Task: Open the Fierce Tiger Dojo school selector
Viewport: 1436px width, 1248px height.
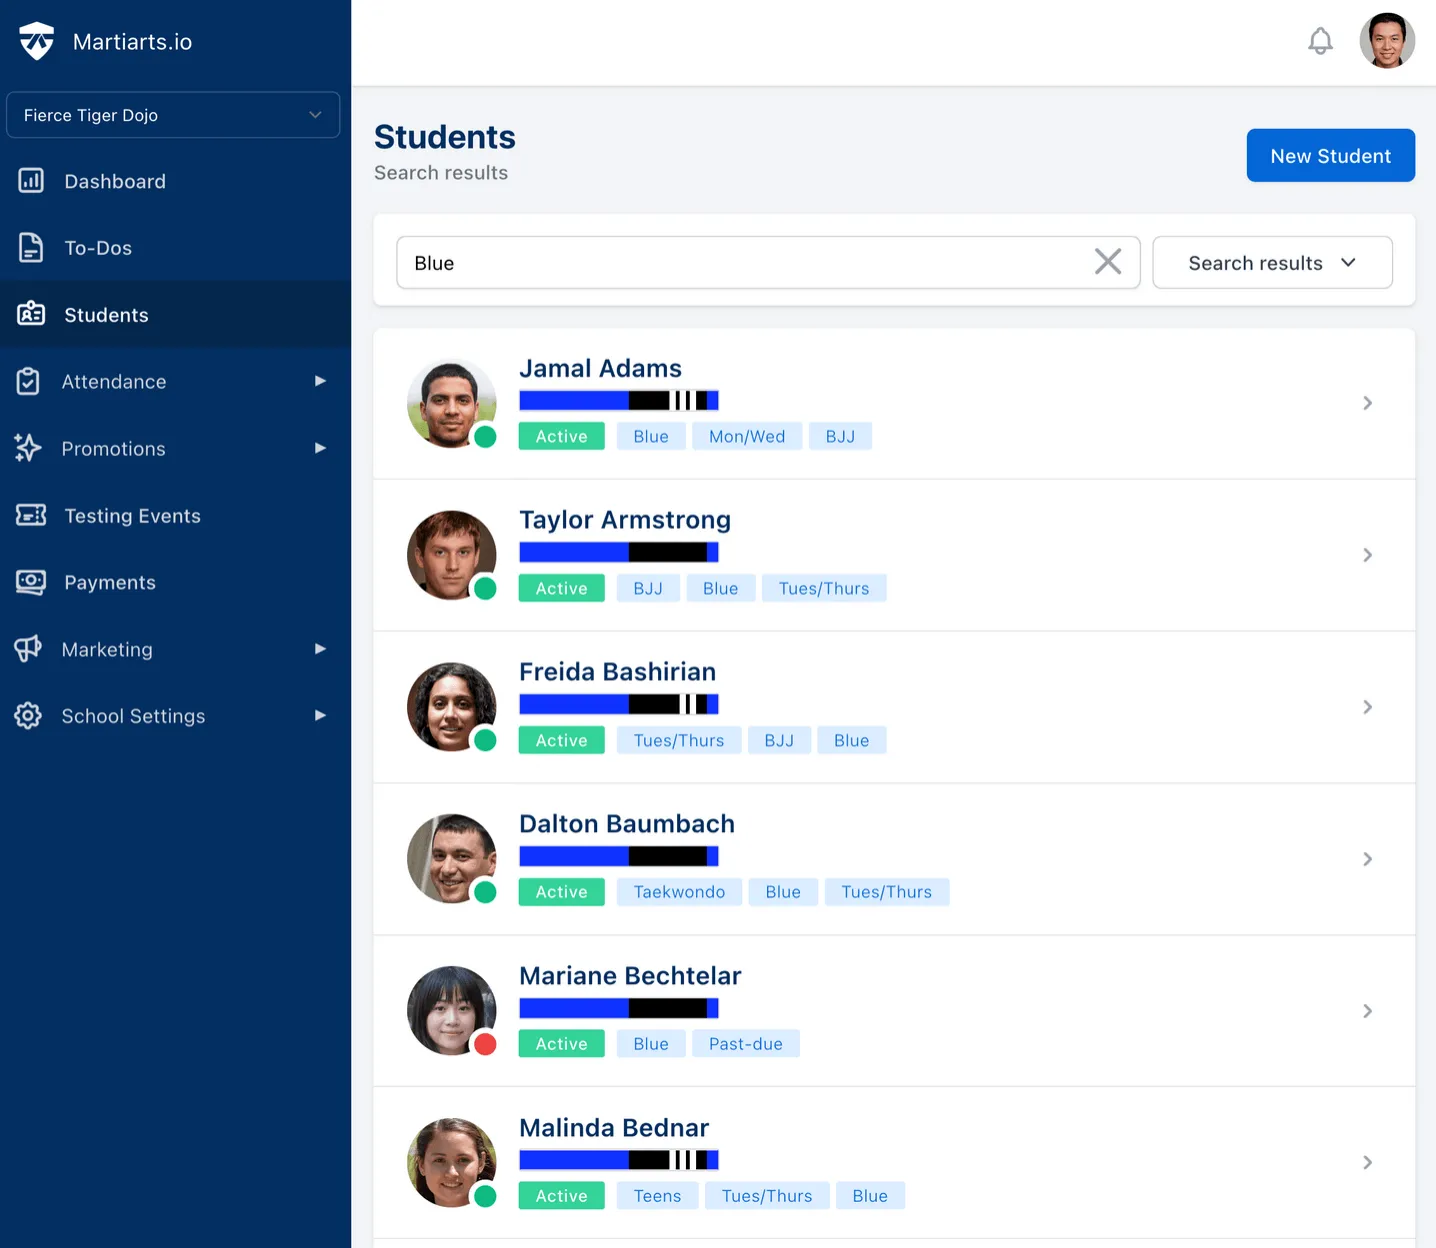Action: pyautogui.click(x=172, y=115)
